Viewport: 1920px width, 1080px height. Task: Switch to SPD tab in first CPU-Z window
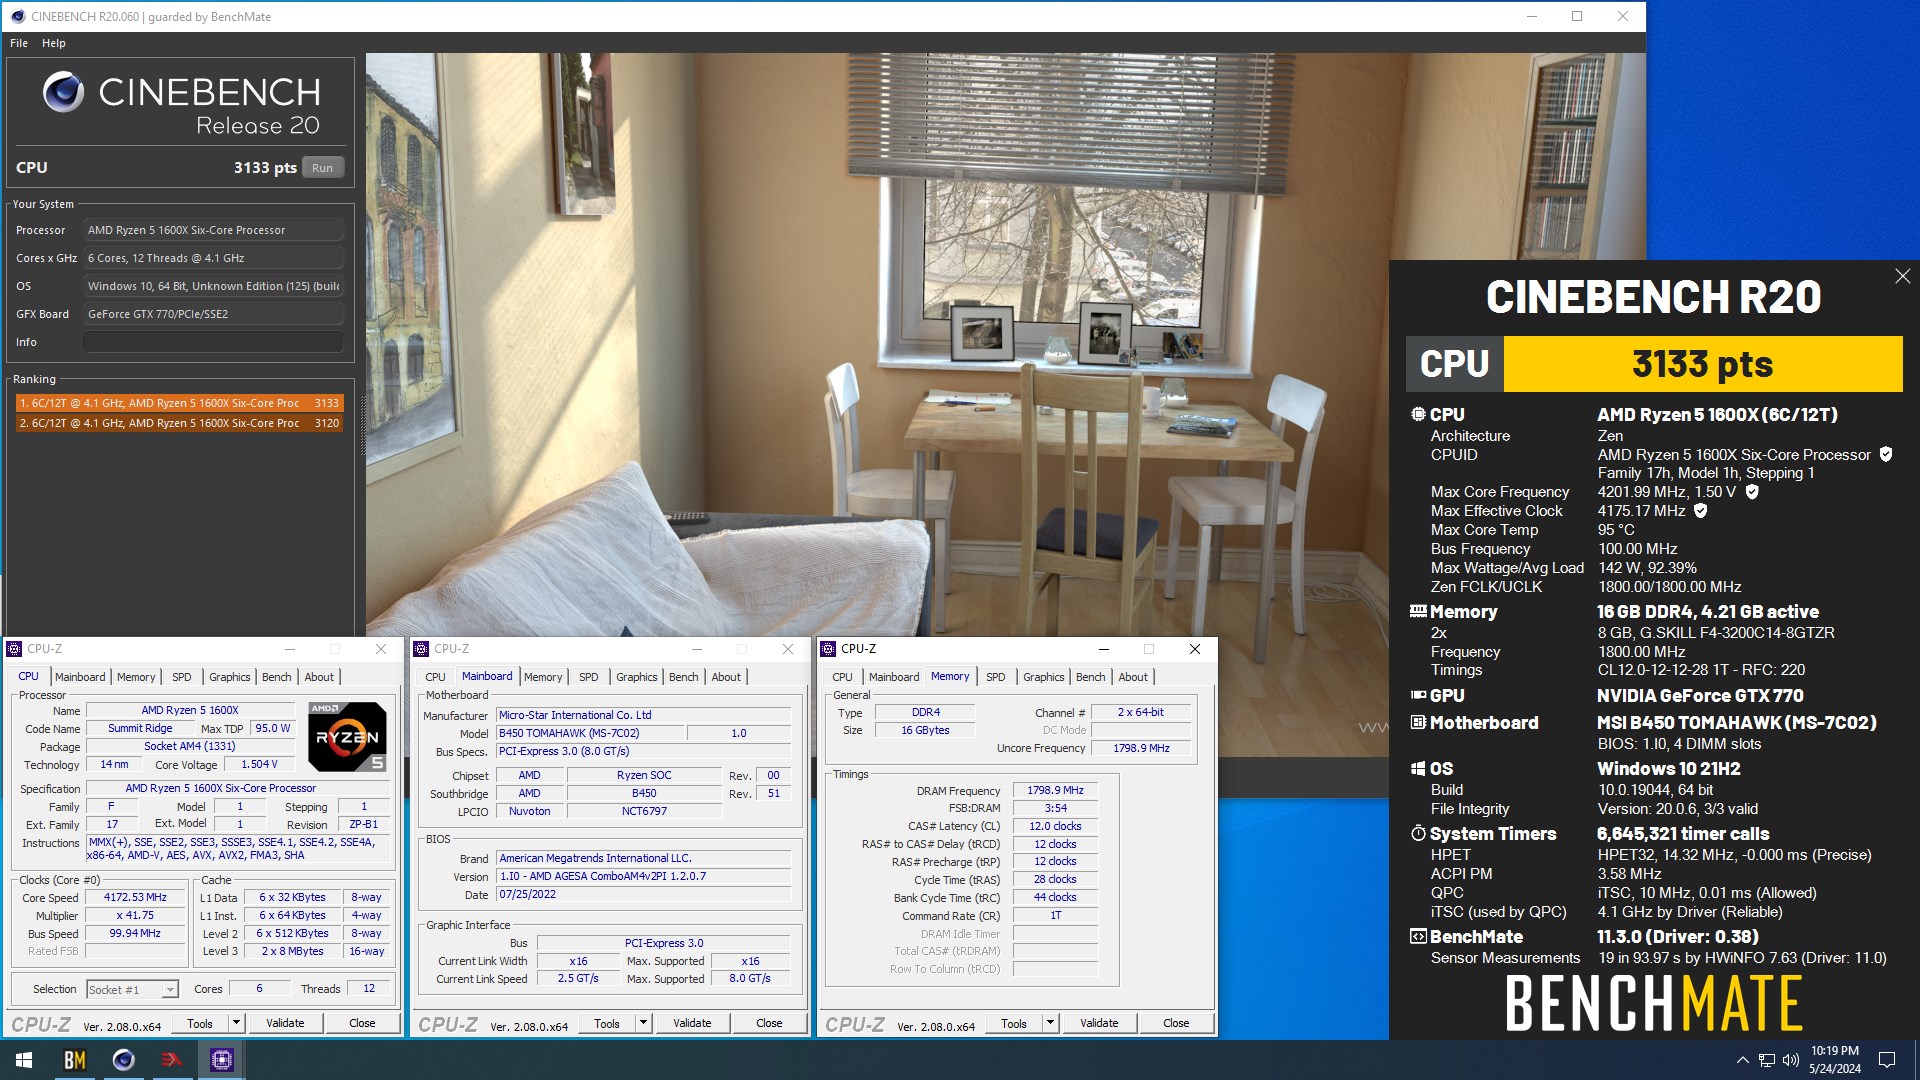click(182, 677)
